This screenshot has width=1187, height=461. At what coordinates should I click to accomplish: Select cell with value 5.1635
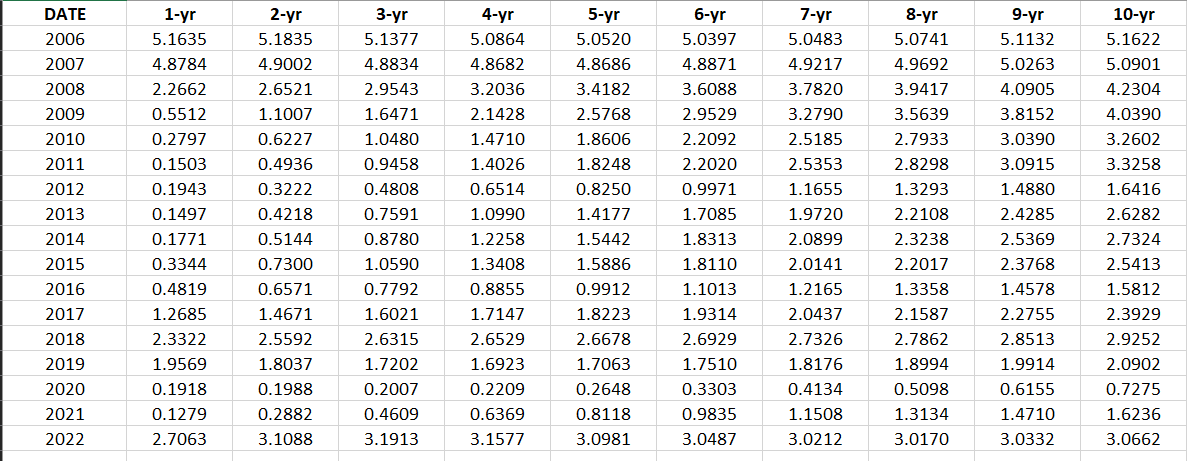pyautogui.click(x=179, y=39)
